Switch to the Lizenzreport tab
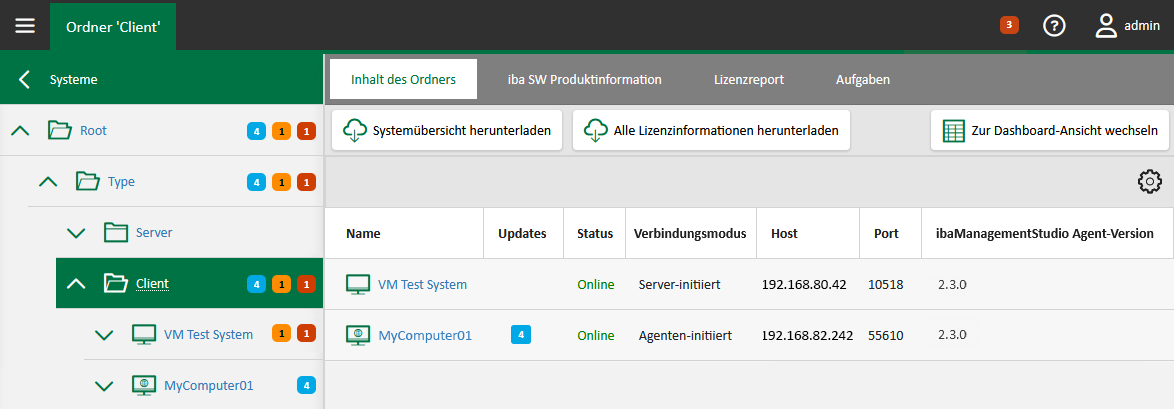This screenshot has width=1174, height=409. click(x=748, y=79)
